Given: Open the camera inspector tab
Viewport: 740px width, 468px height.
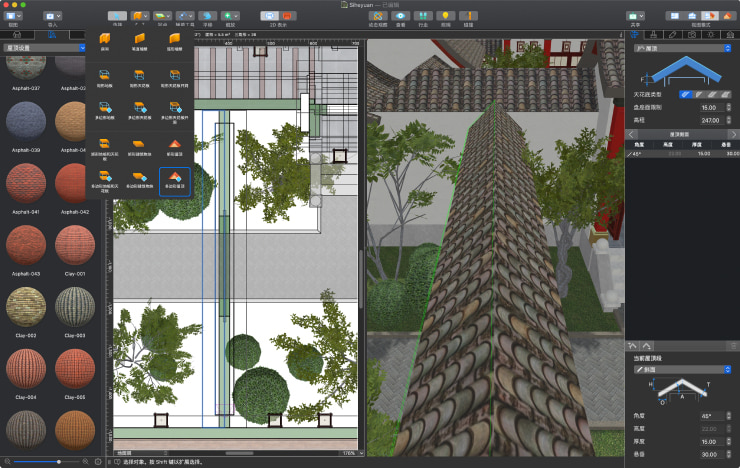Looking at the screenshot, I should (x=692, y=35).
